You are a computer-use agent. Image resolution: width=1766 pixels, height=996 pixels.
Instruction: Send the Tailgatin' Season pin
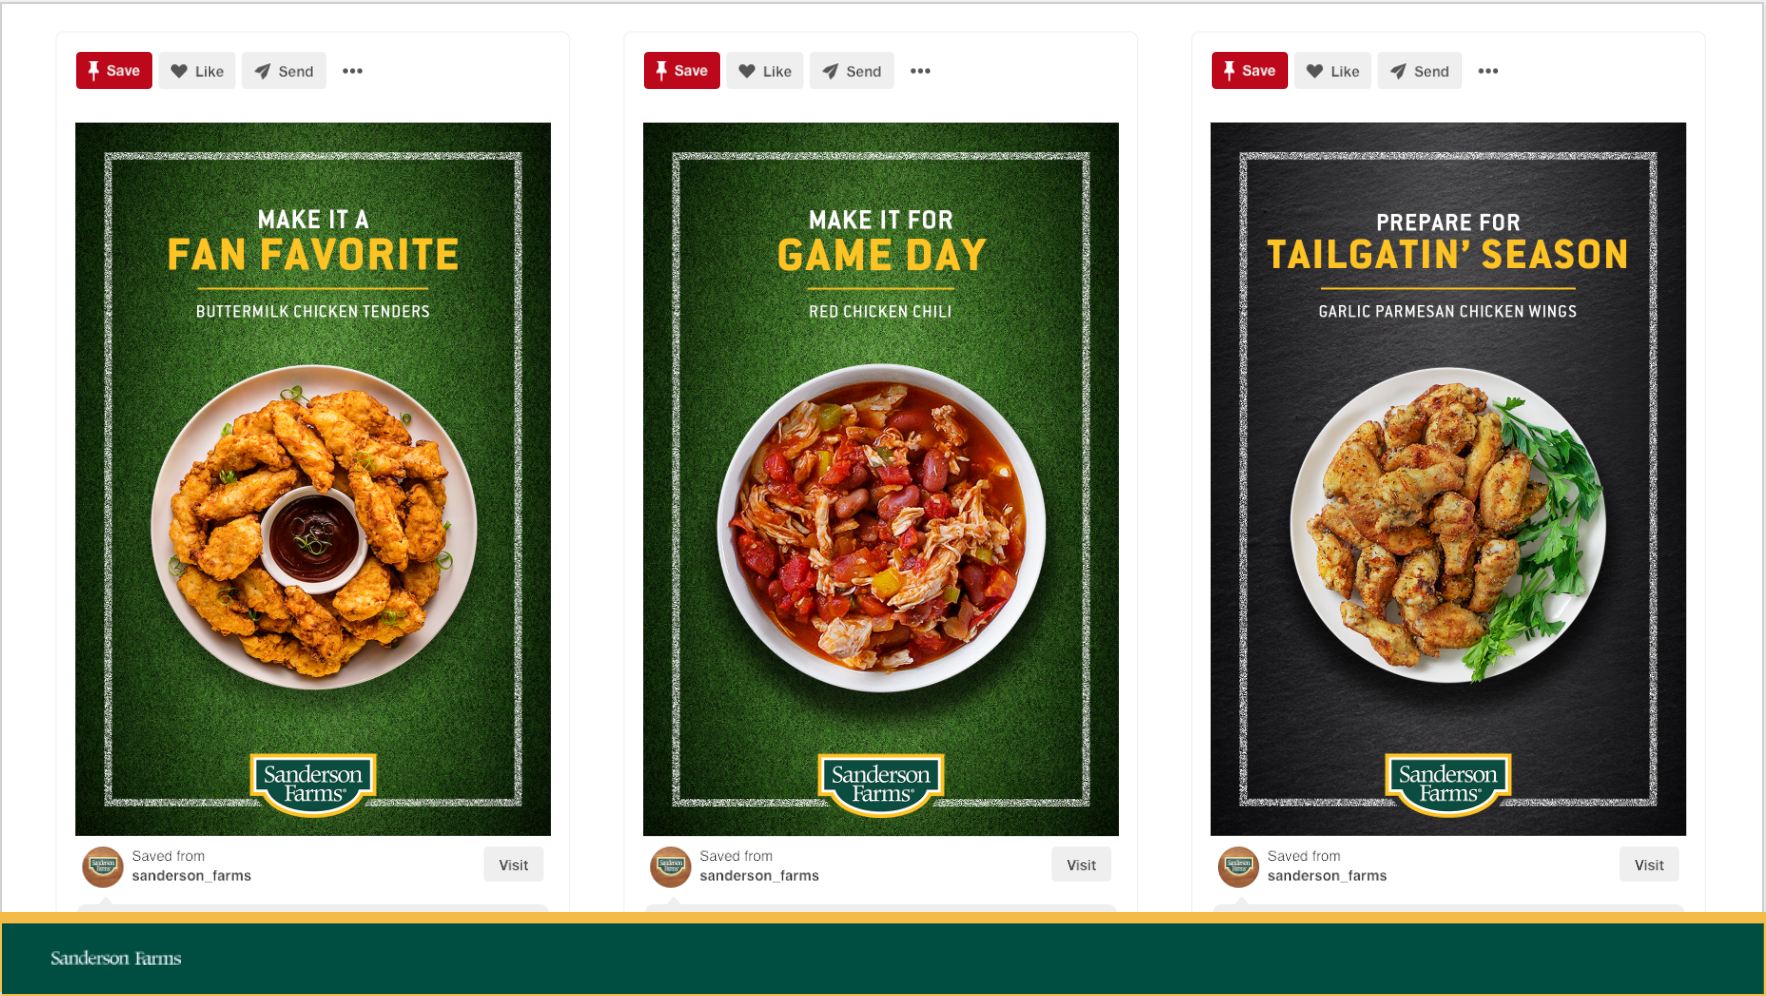(1420, 71)
